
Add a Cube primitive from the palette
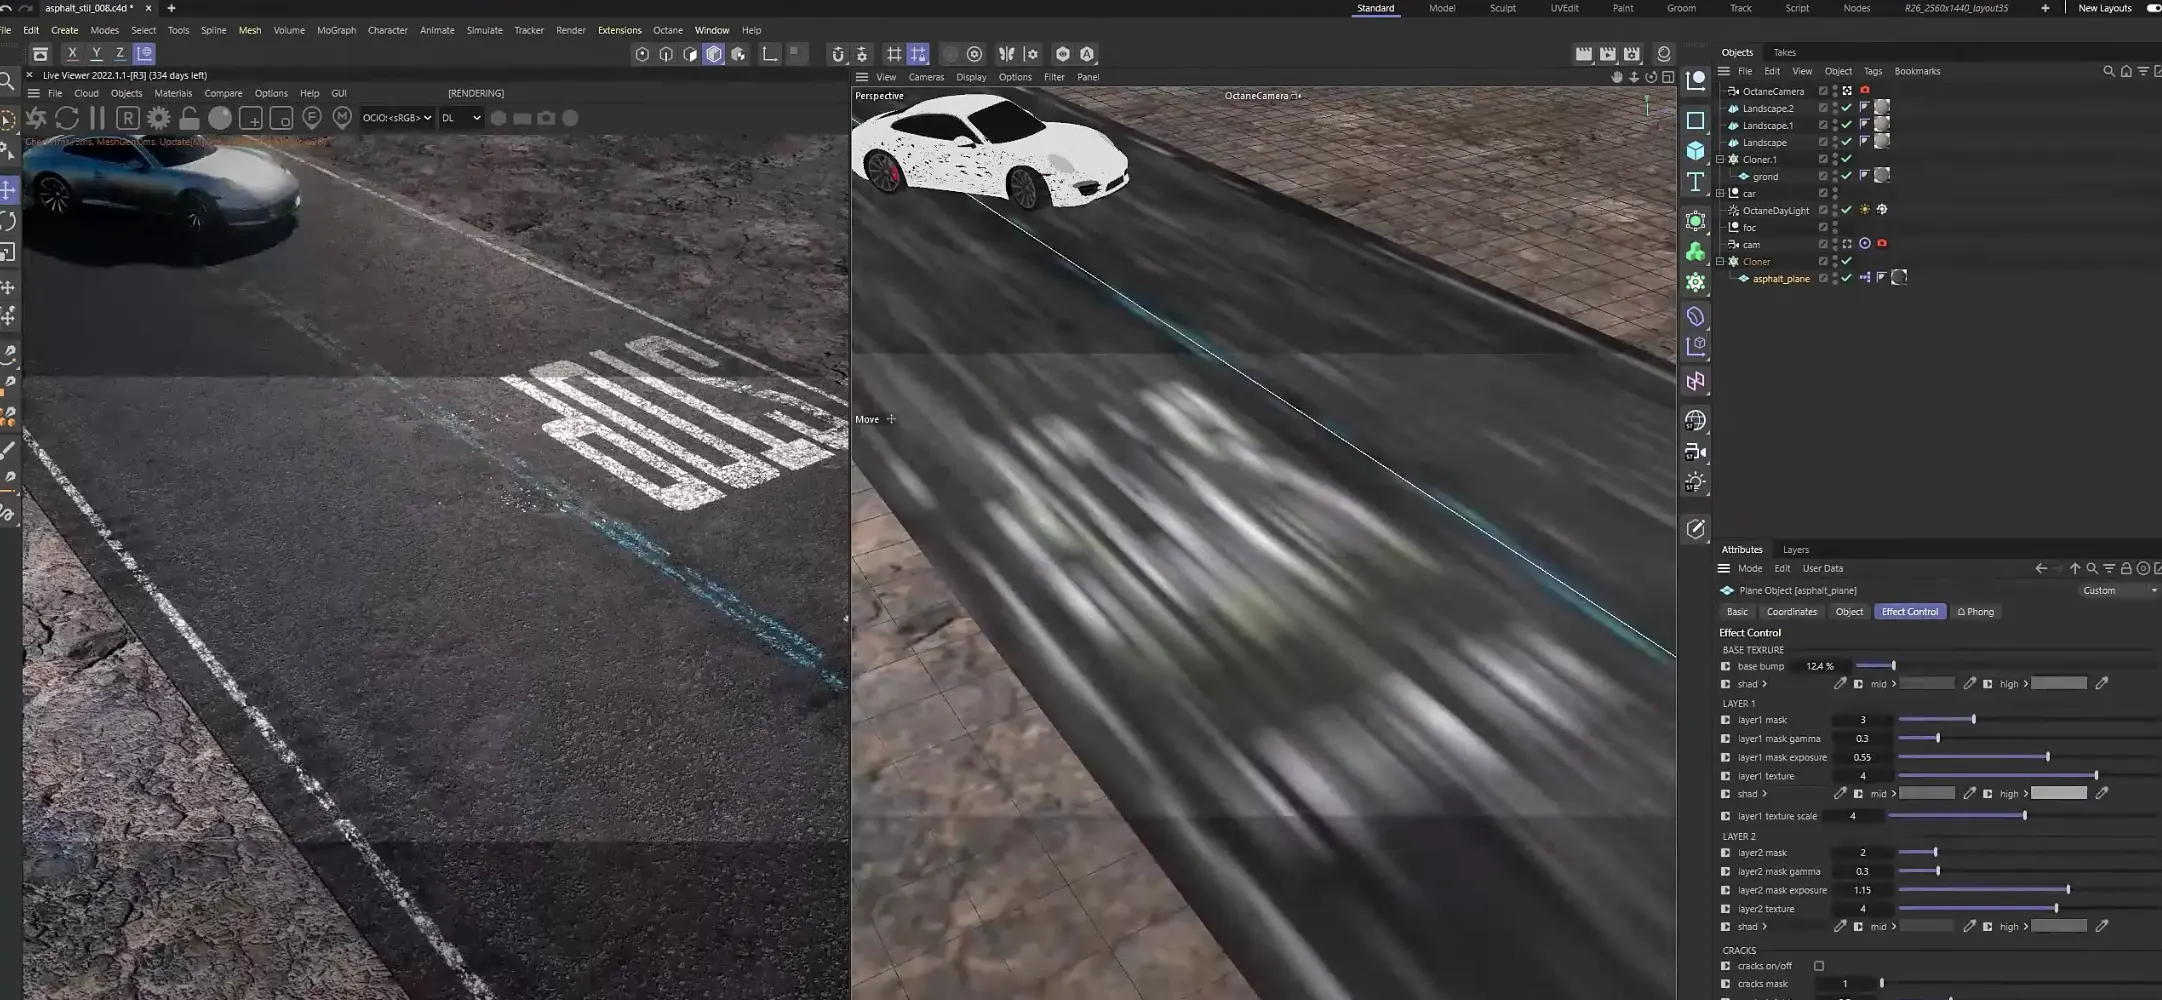click(1695, 151)
